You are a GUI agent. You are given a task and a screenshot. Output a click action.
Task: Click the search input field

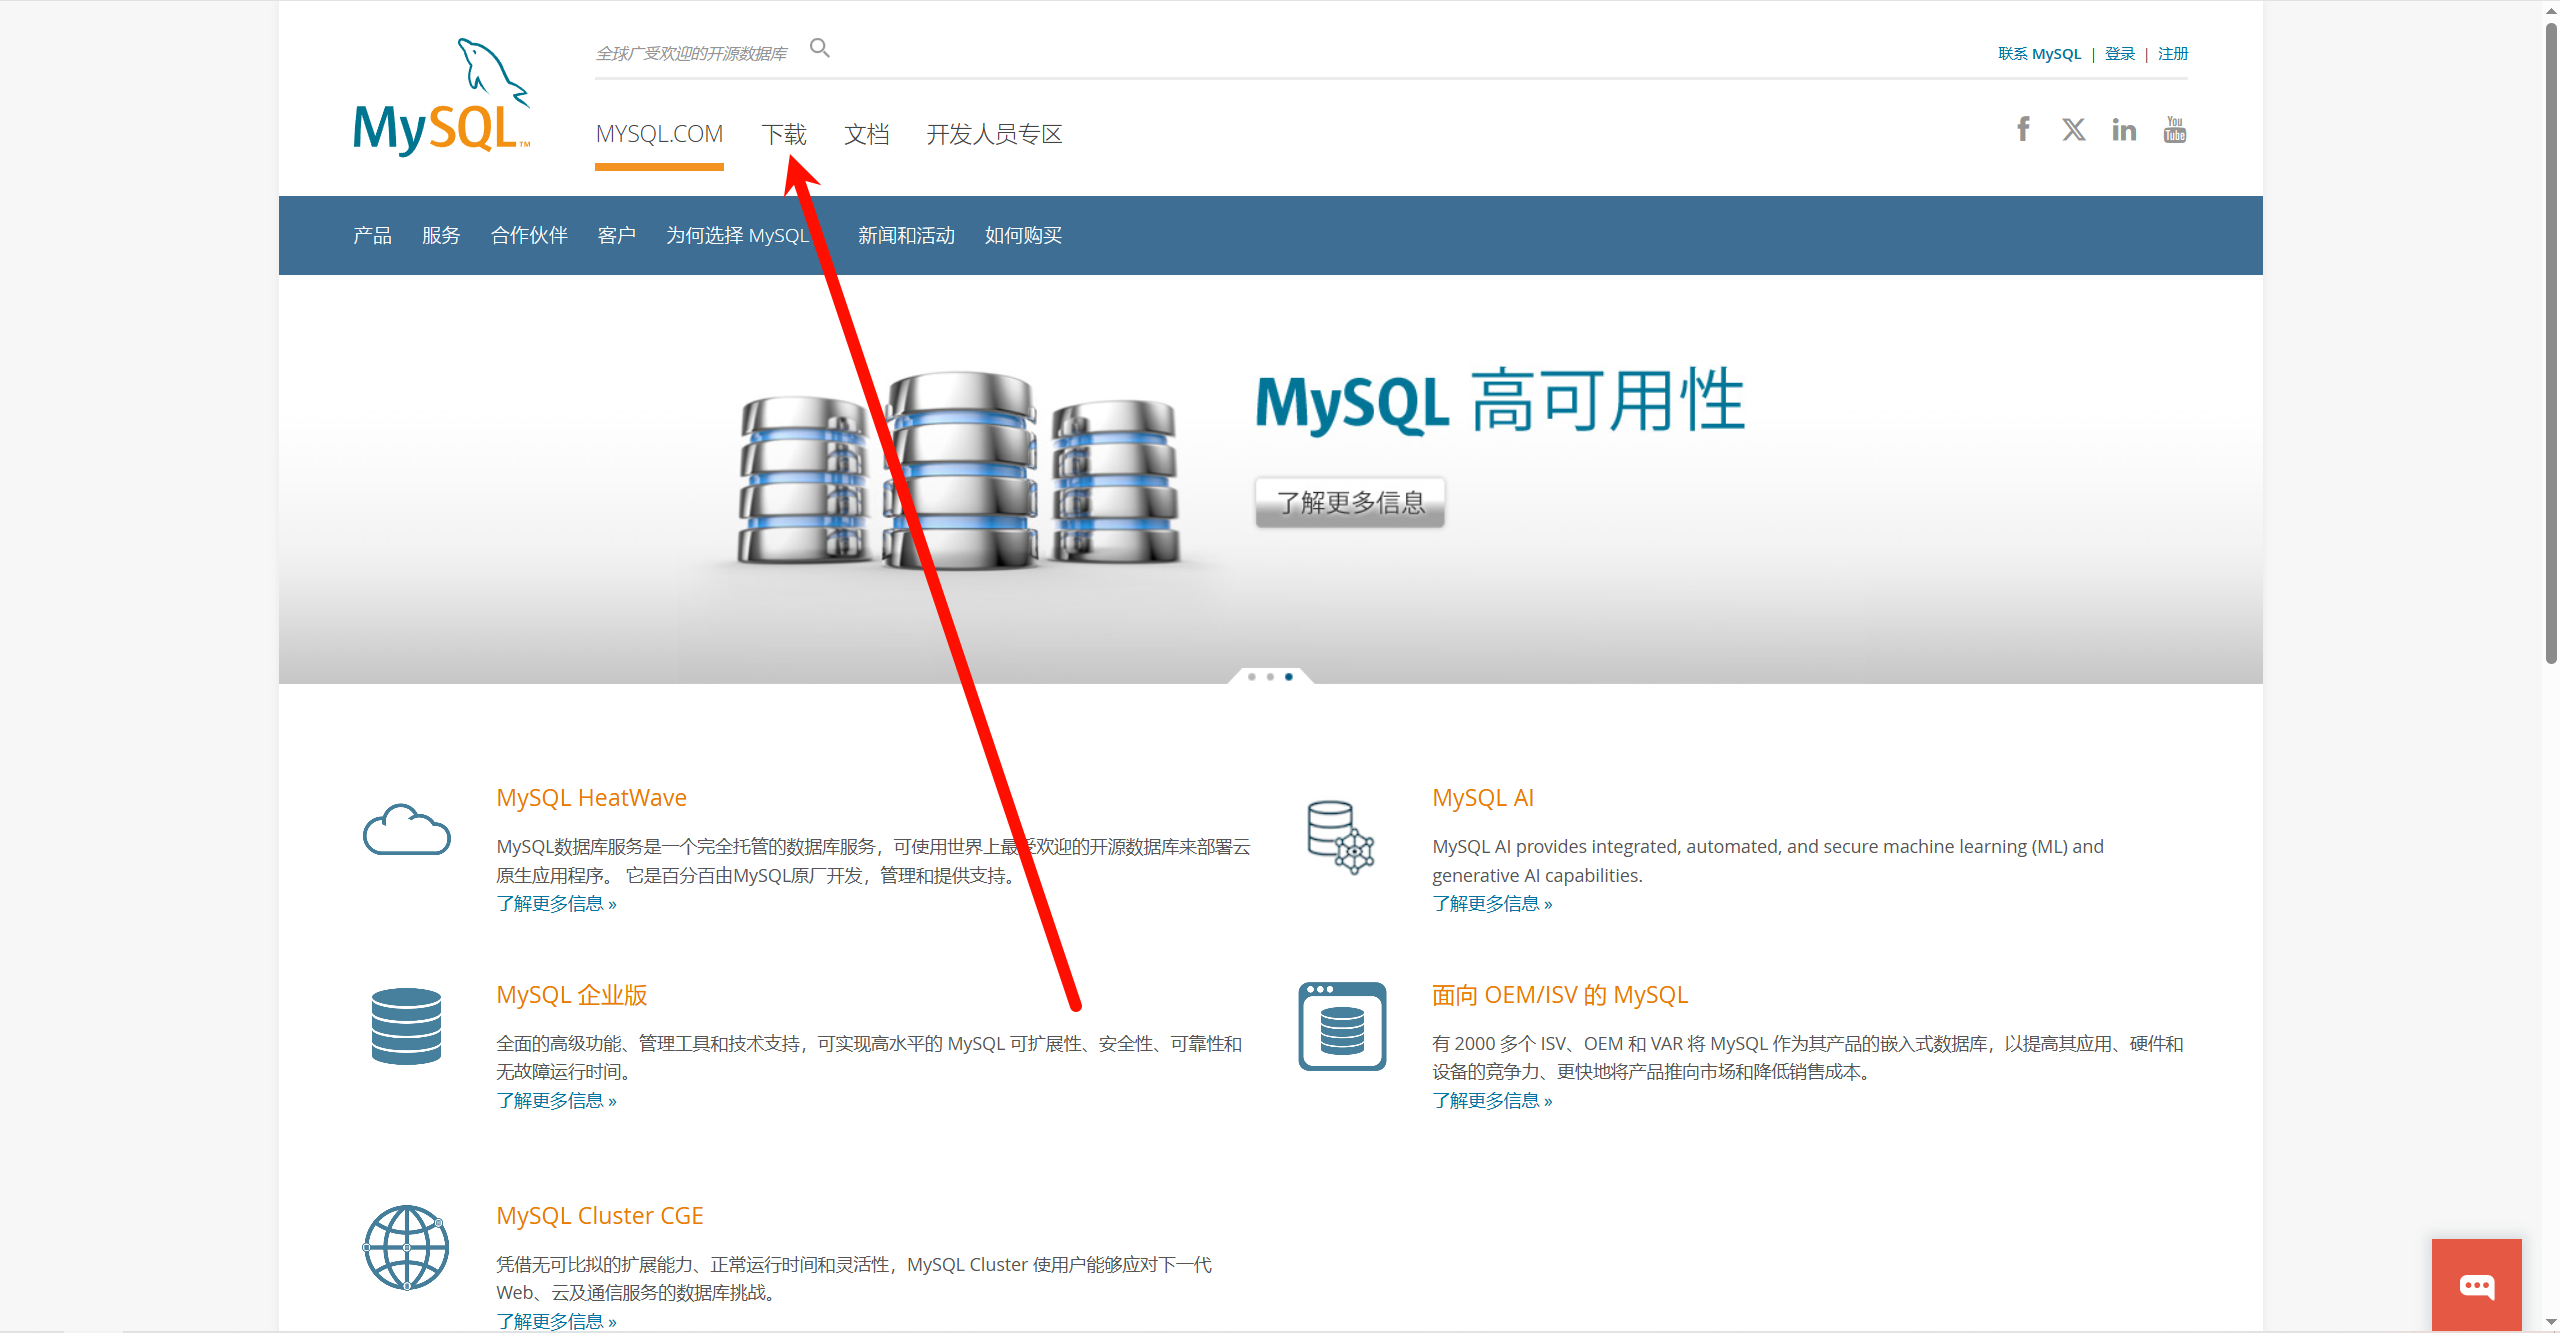692,53
